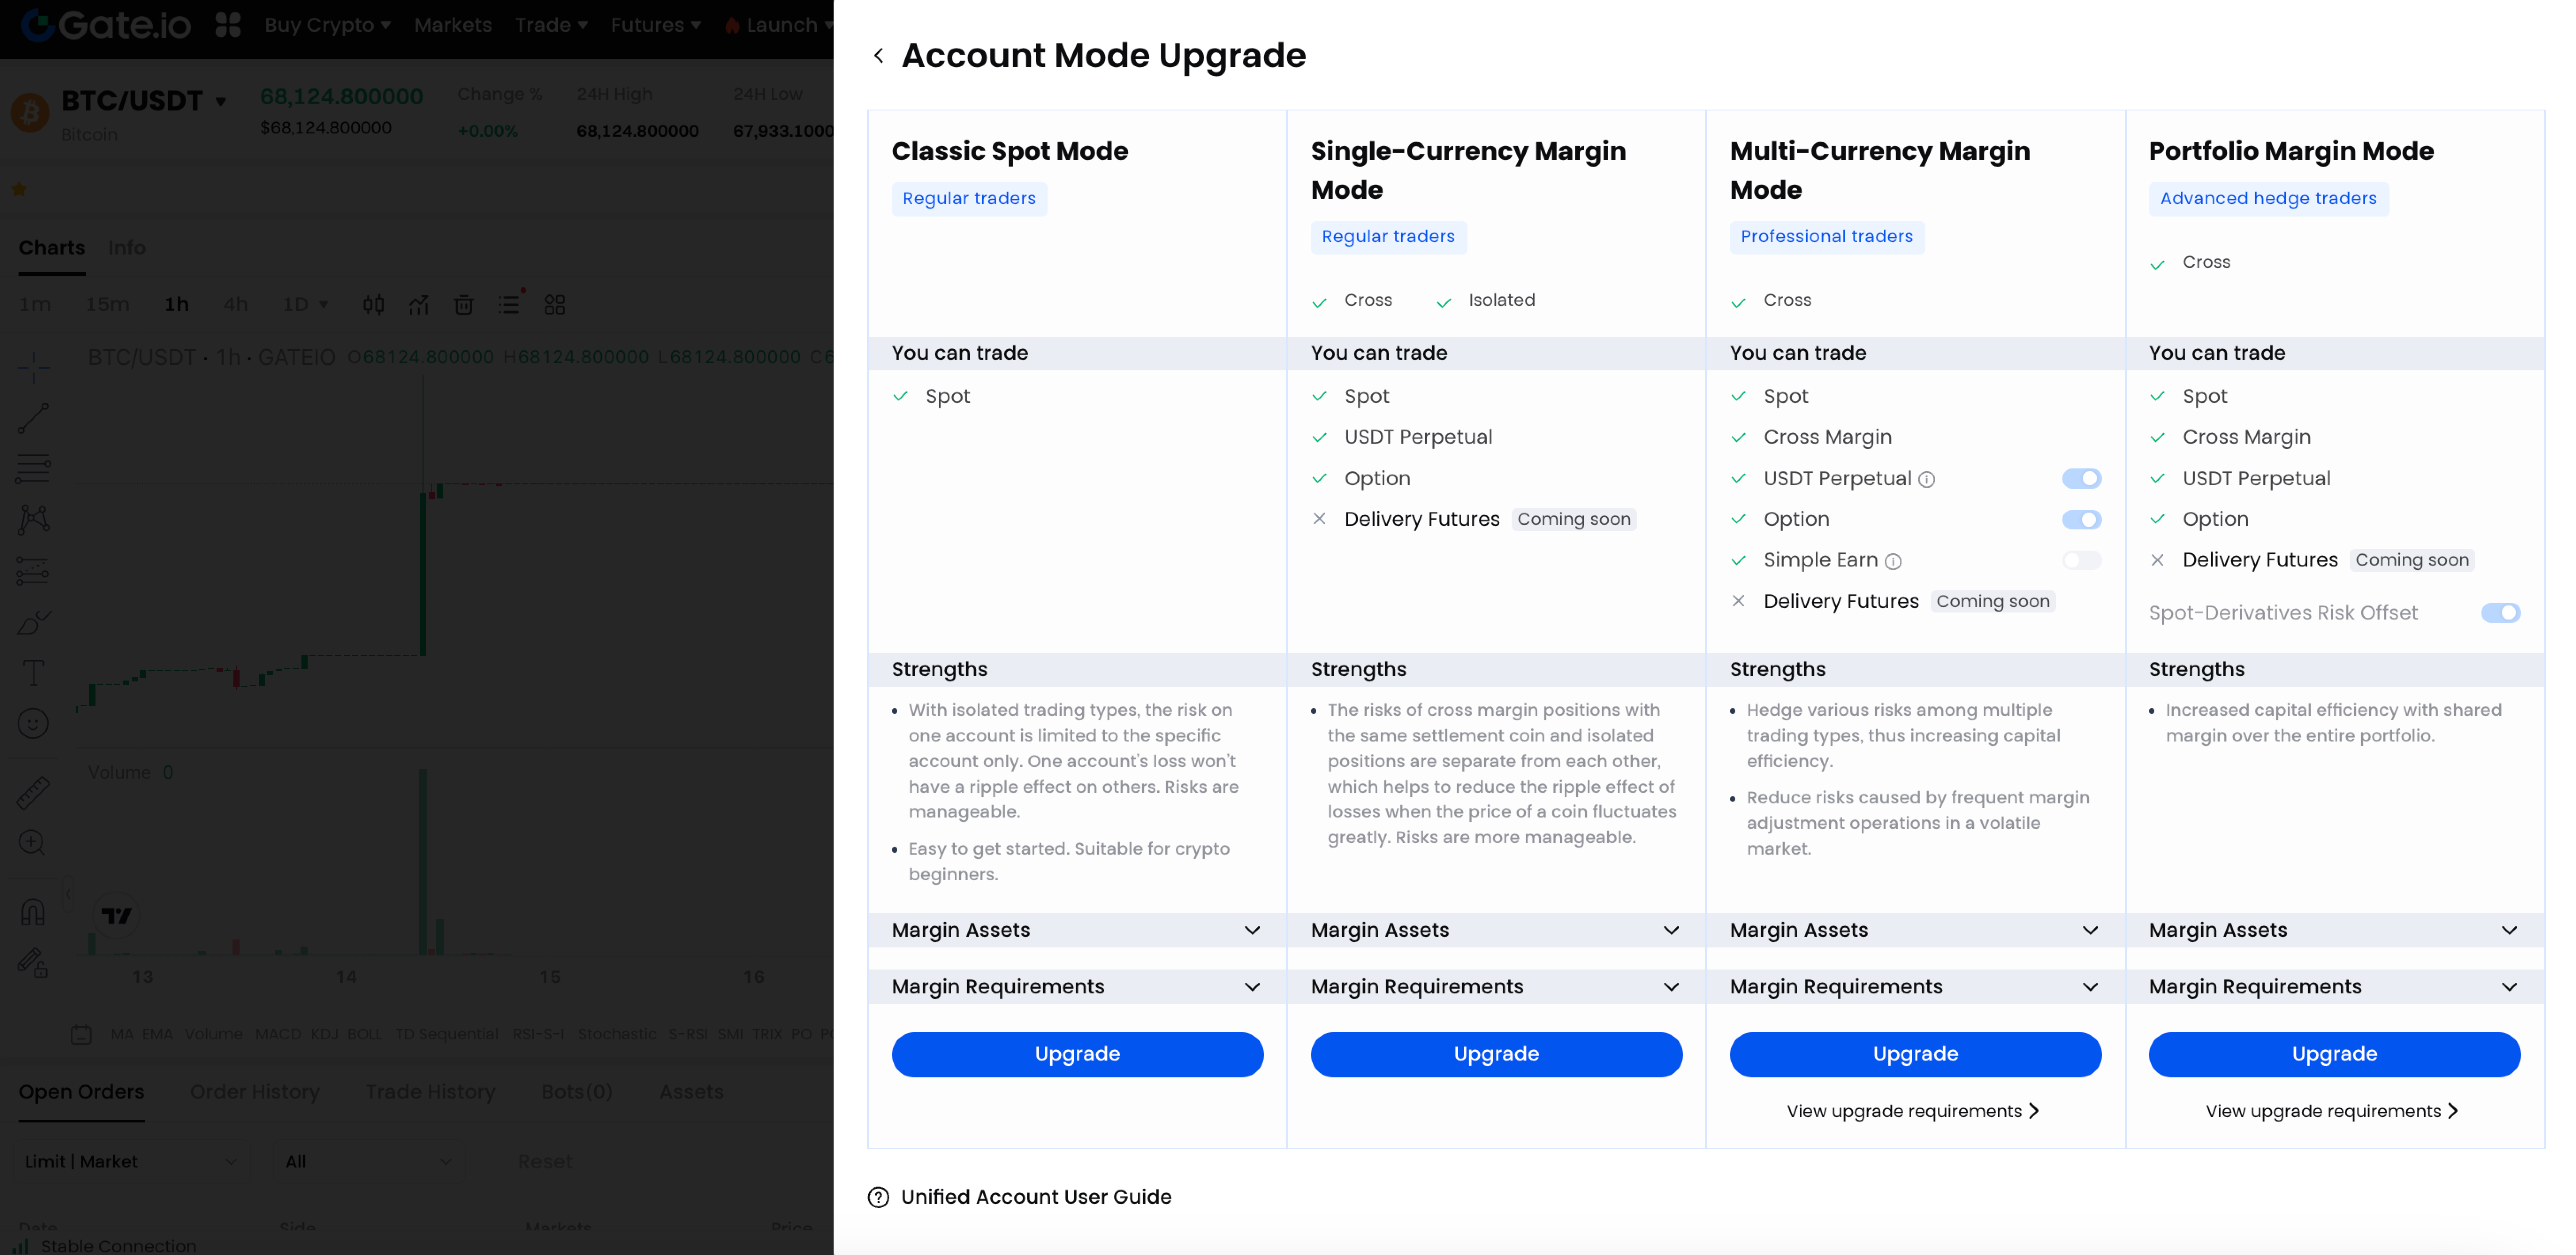Open the Order History tab
This screenshot has height=1255, width=2576.
pos(254,1092)
